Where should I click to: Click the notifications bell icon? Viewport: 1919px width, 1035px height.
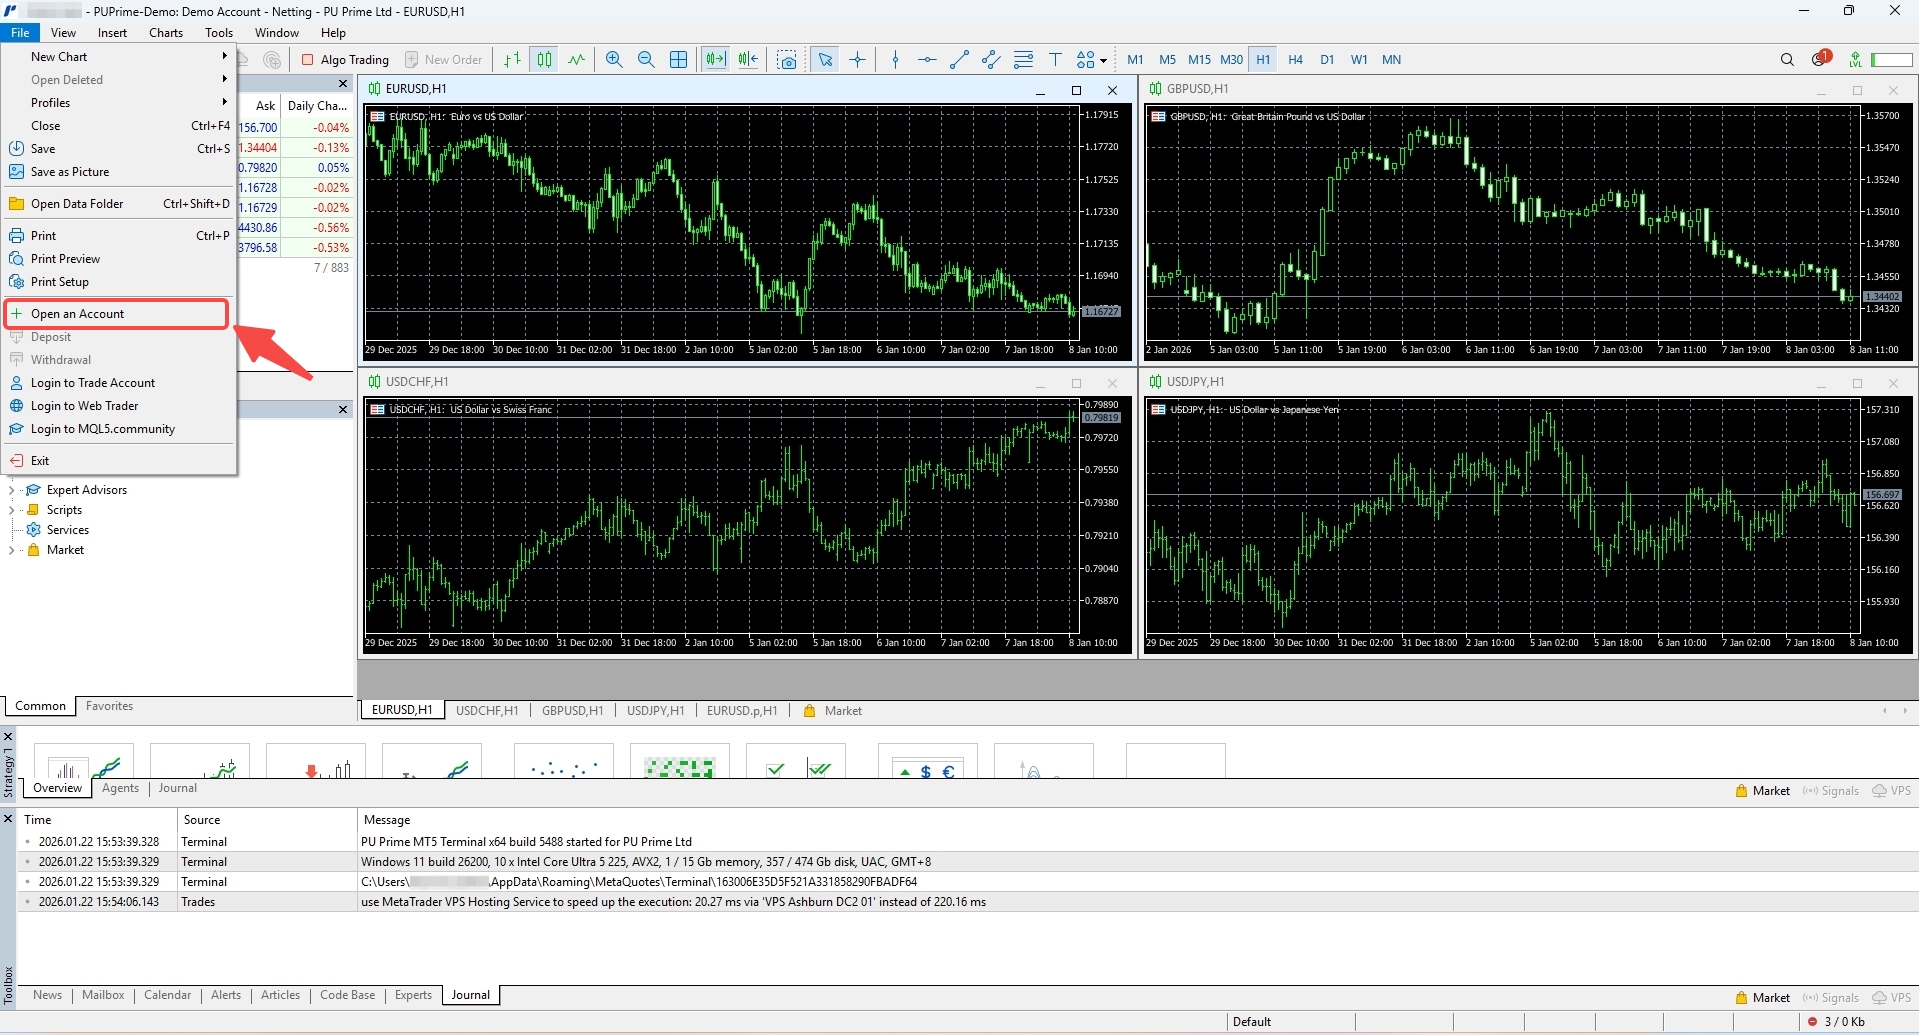[1820, 59]
